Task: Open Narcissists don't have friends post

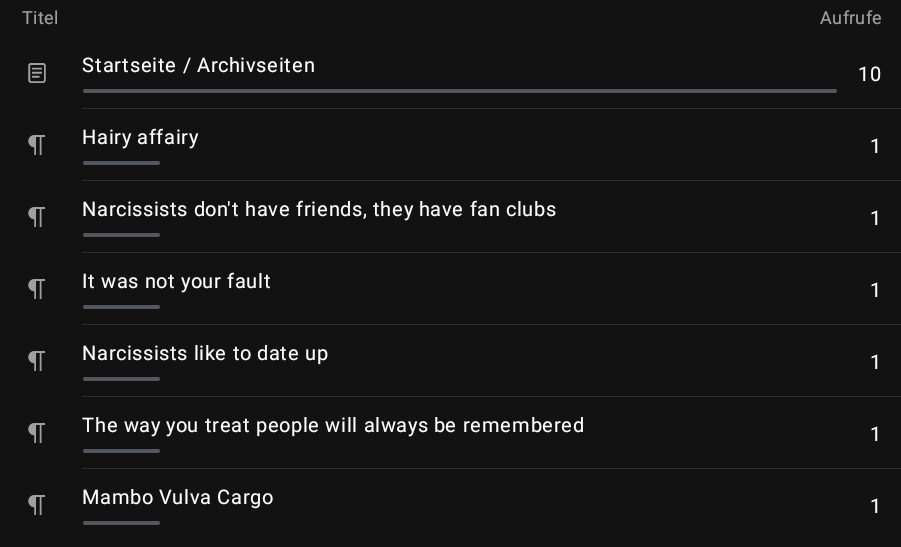Action: coord(319,210)
